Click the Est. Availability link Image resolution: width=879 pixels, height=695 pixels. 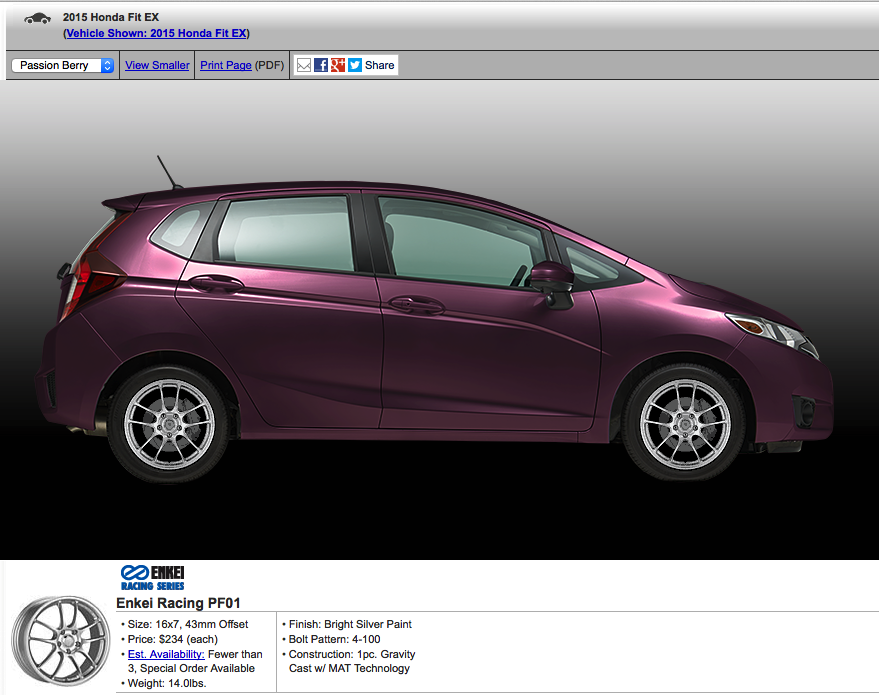click(x=166, y=654)
